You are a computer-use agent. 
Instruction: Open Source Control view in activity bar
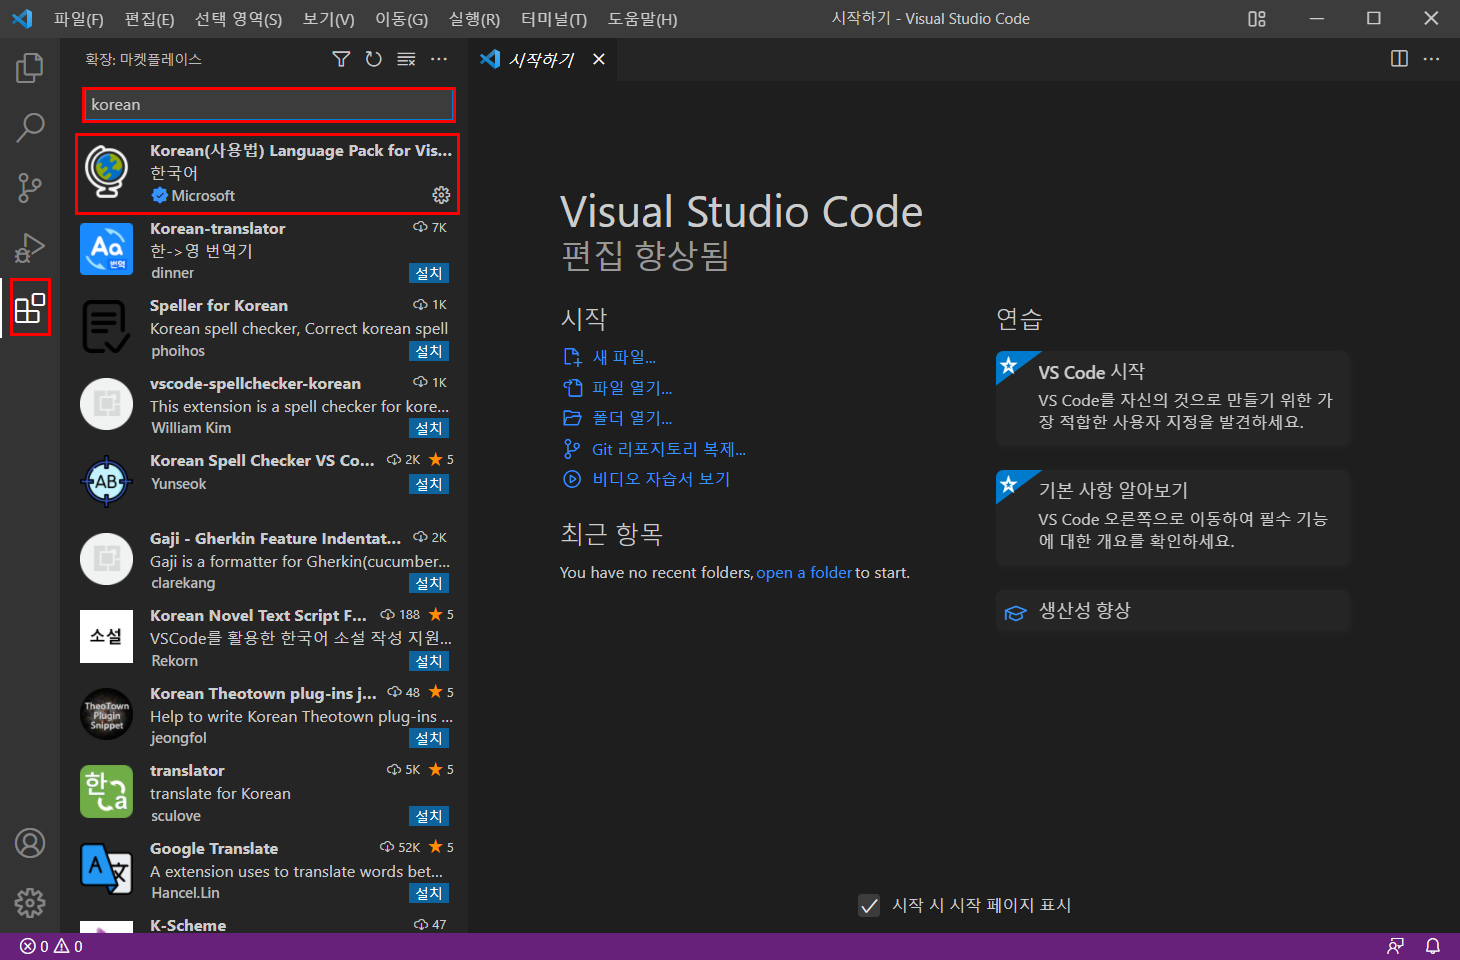click(x=30, y=187)
